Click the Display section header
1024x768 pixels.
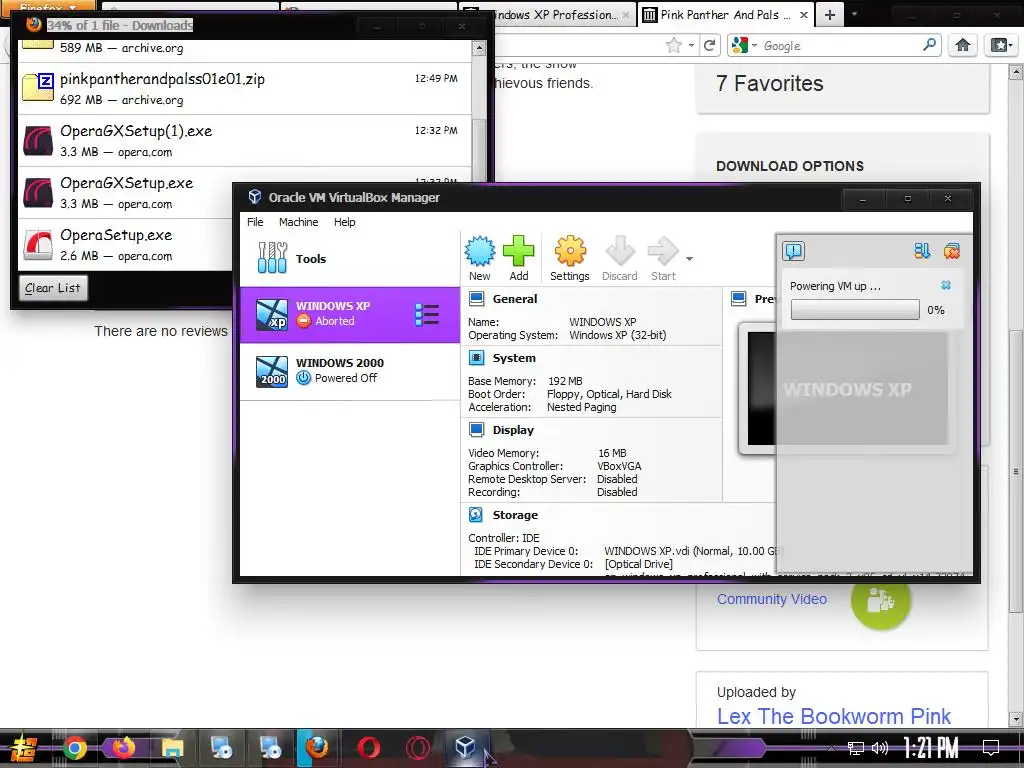(x=513, y=430)
